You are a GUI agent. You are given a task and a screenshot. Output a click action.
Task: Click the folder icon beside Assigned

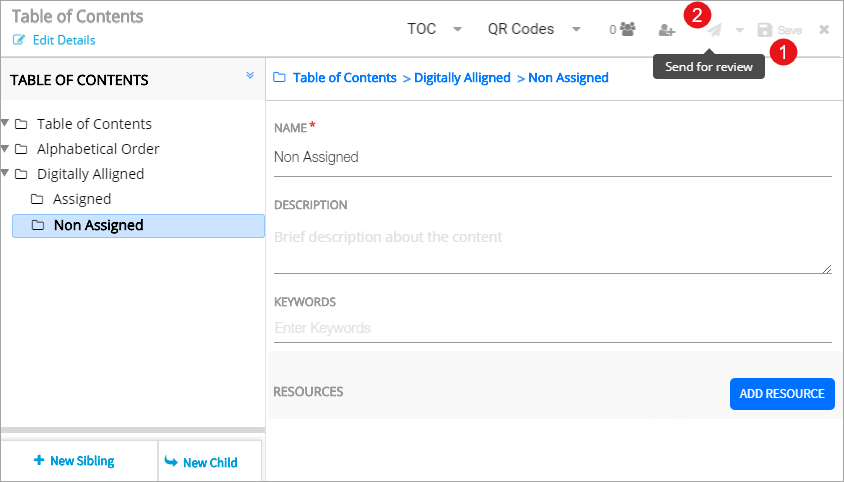37,199
